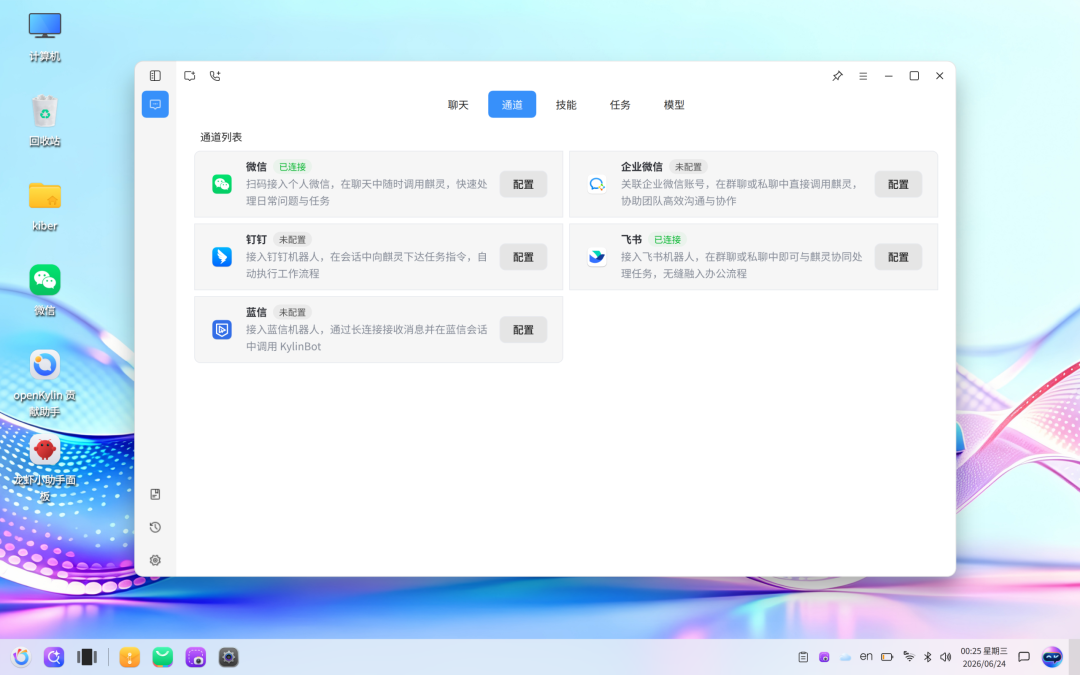Click 配置 for 飞书
Viewport: 1080px width, 675px height.
click(x=898, y=257)
